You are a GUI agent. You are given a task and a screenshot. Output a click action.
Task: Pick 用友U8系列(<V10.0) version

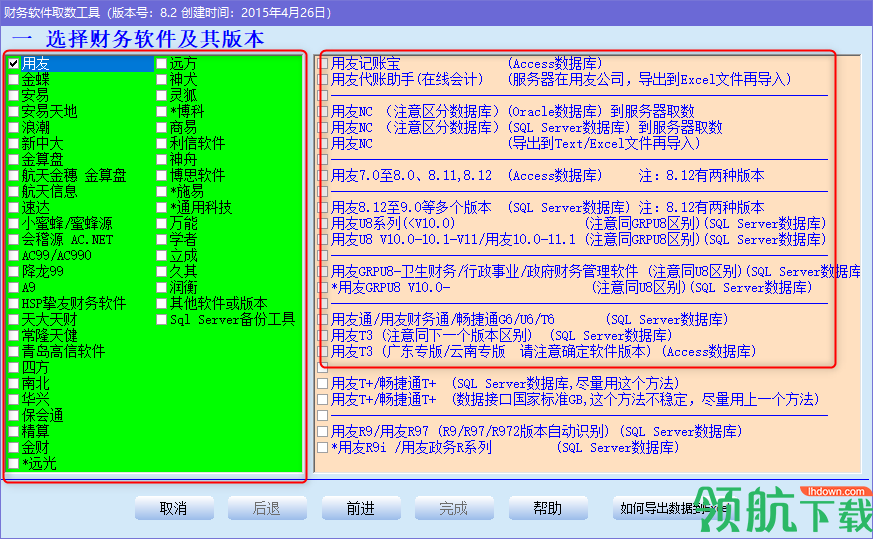click(322, 224)
